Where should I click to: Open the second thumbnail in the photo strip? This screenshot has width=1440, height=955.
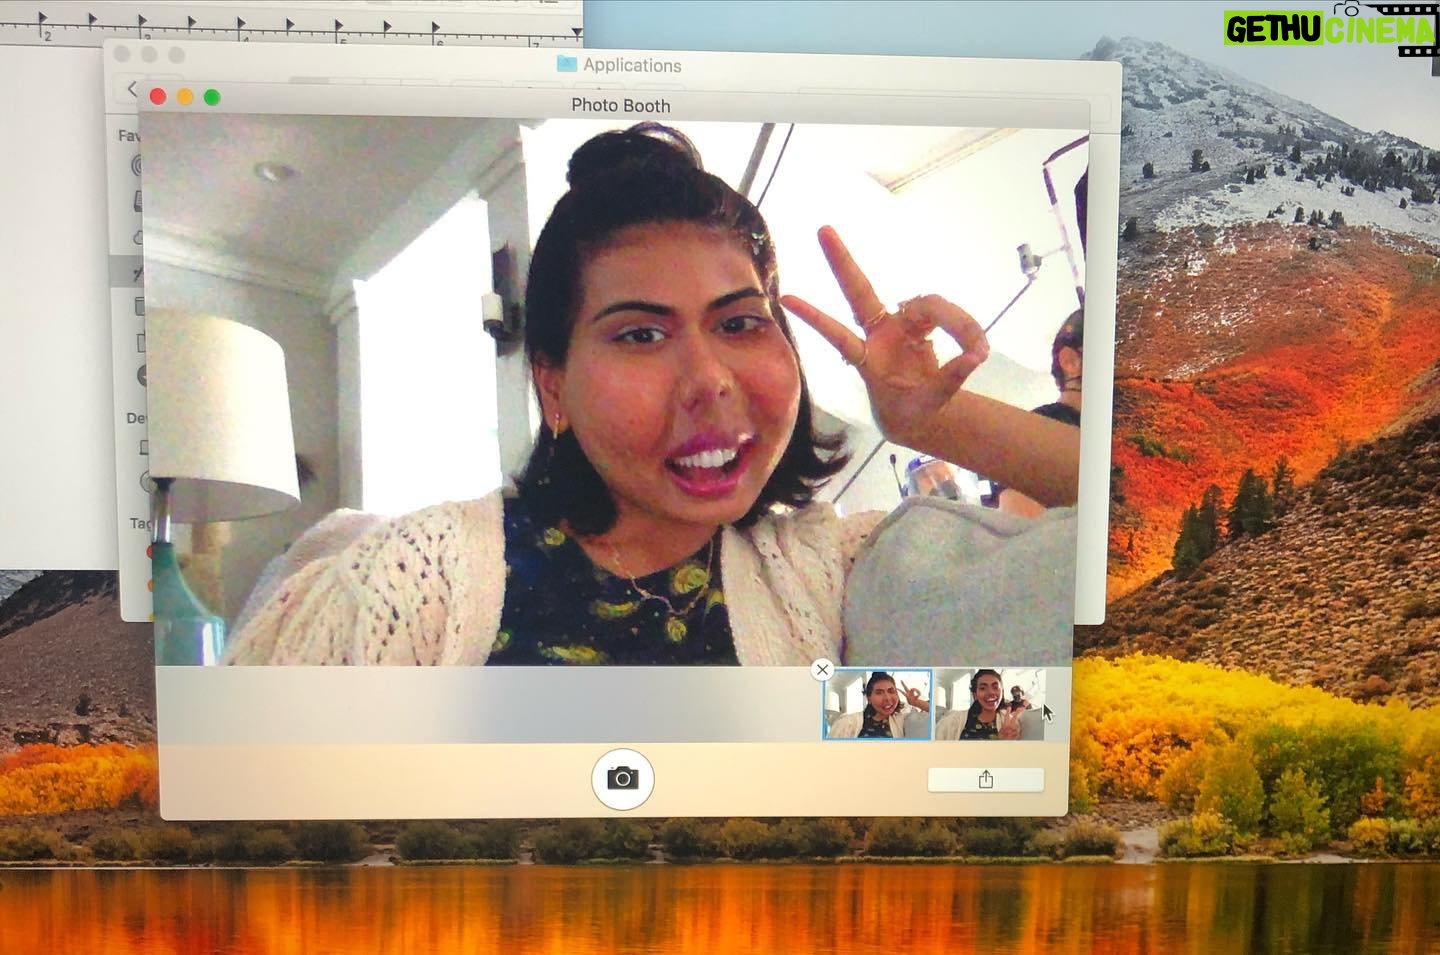tap(988, 705)
